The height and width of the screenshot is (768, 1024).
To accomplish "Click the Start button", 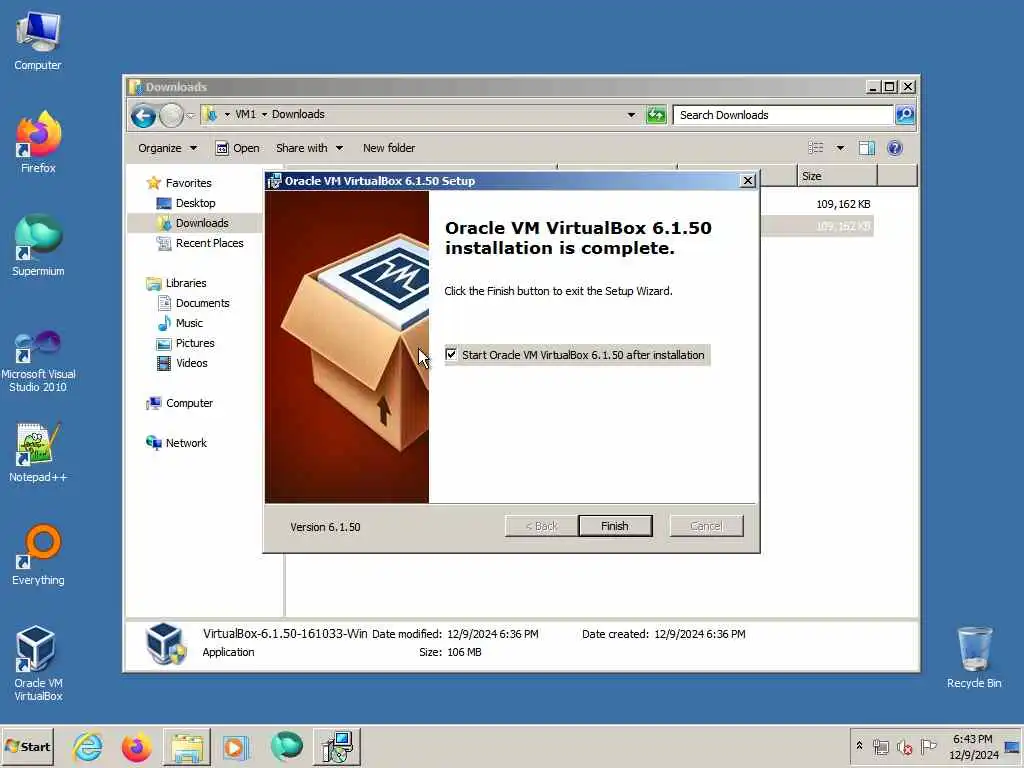I will pyautogui.click(x=27, y=746).
